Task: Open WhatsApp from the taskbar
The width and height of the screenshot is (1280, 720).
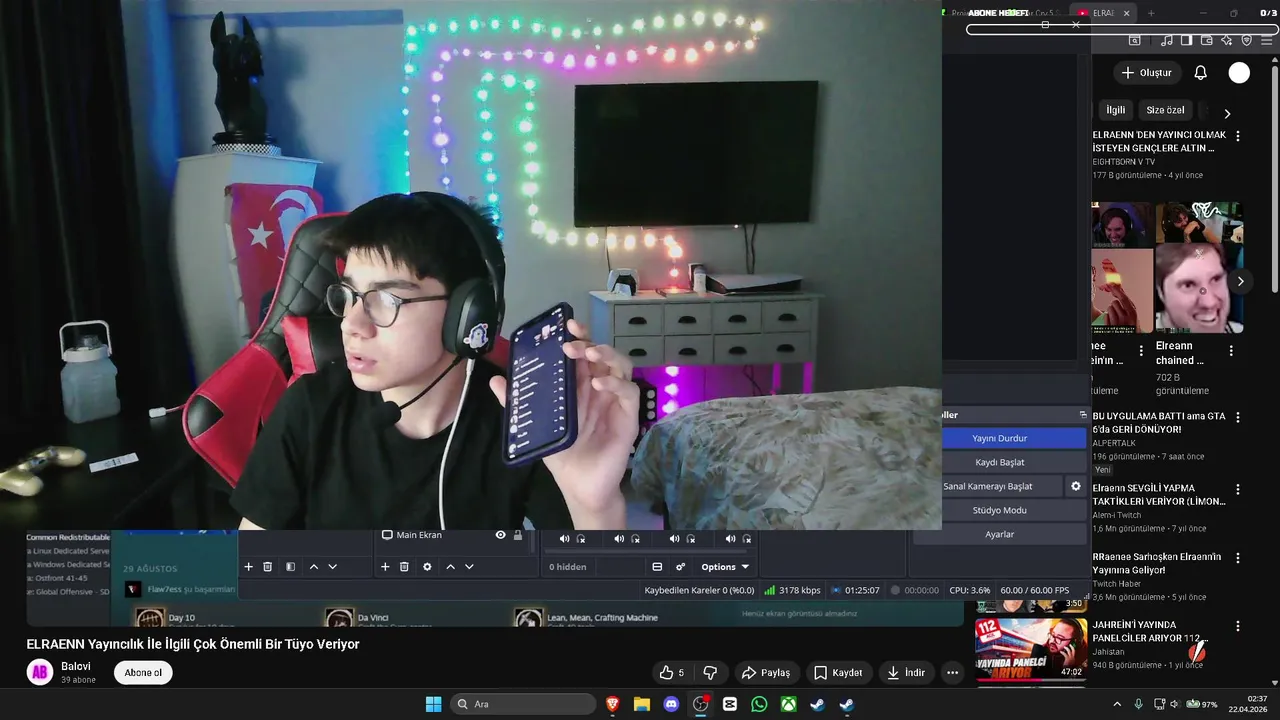Action: point(759,704)
